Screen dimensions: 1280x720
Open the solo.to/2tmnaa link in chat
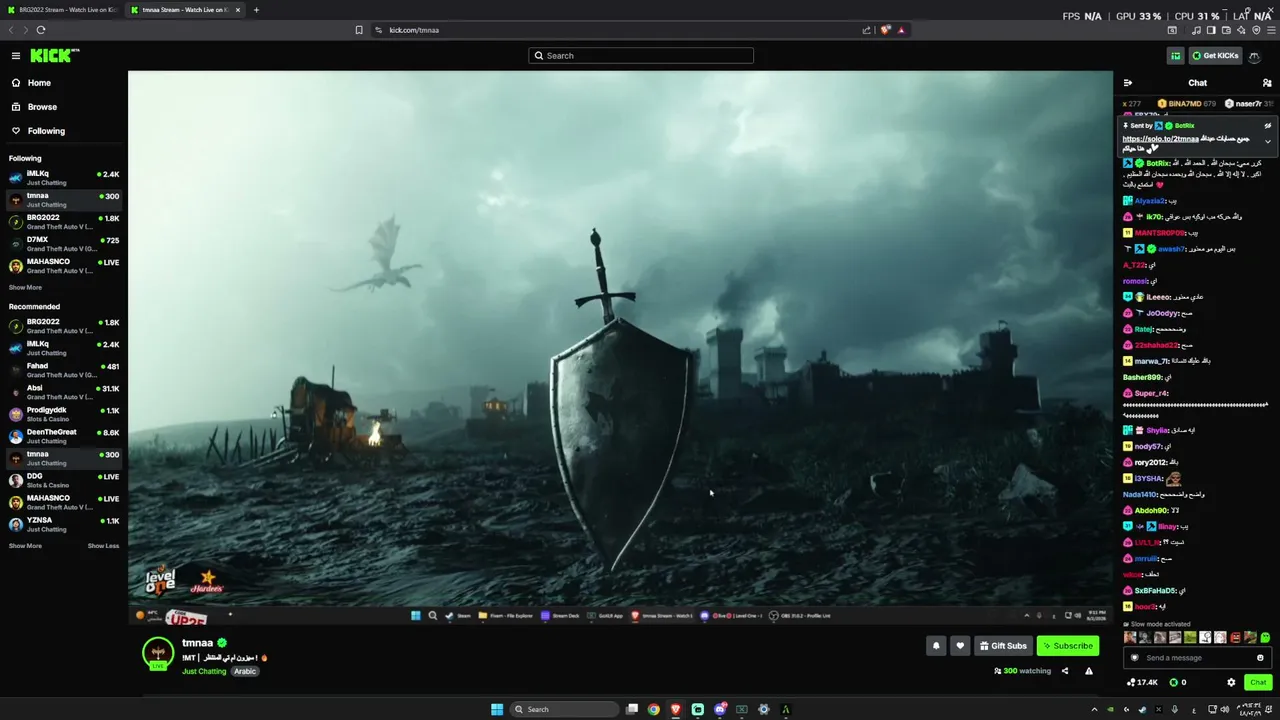[1160, 138]
